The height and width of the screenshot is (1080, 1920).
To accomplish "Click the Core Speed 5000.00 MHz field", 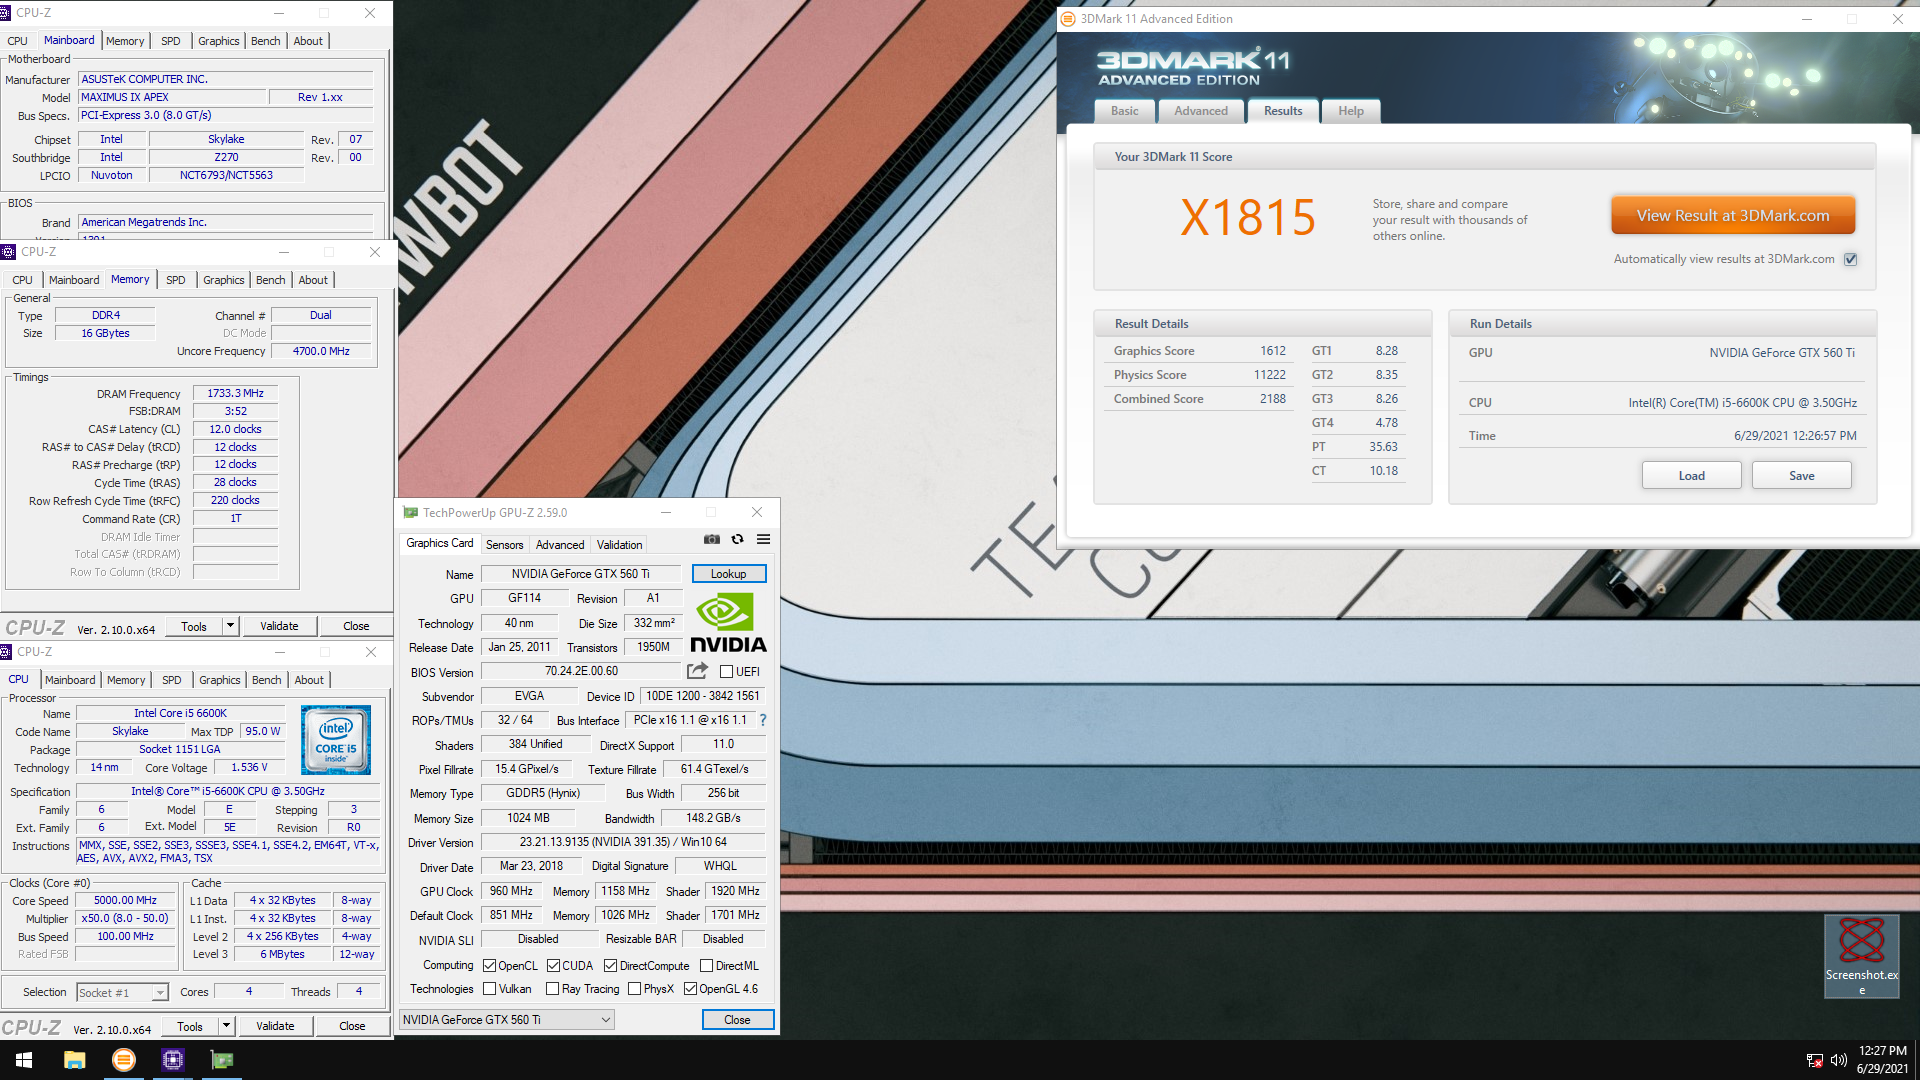I will (126, 901).
